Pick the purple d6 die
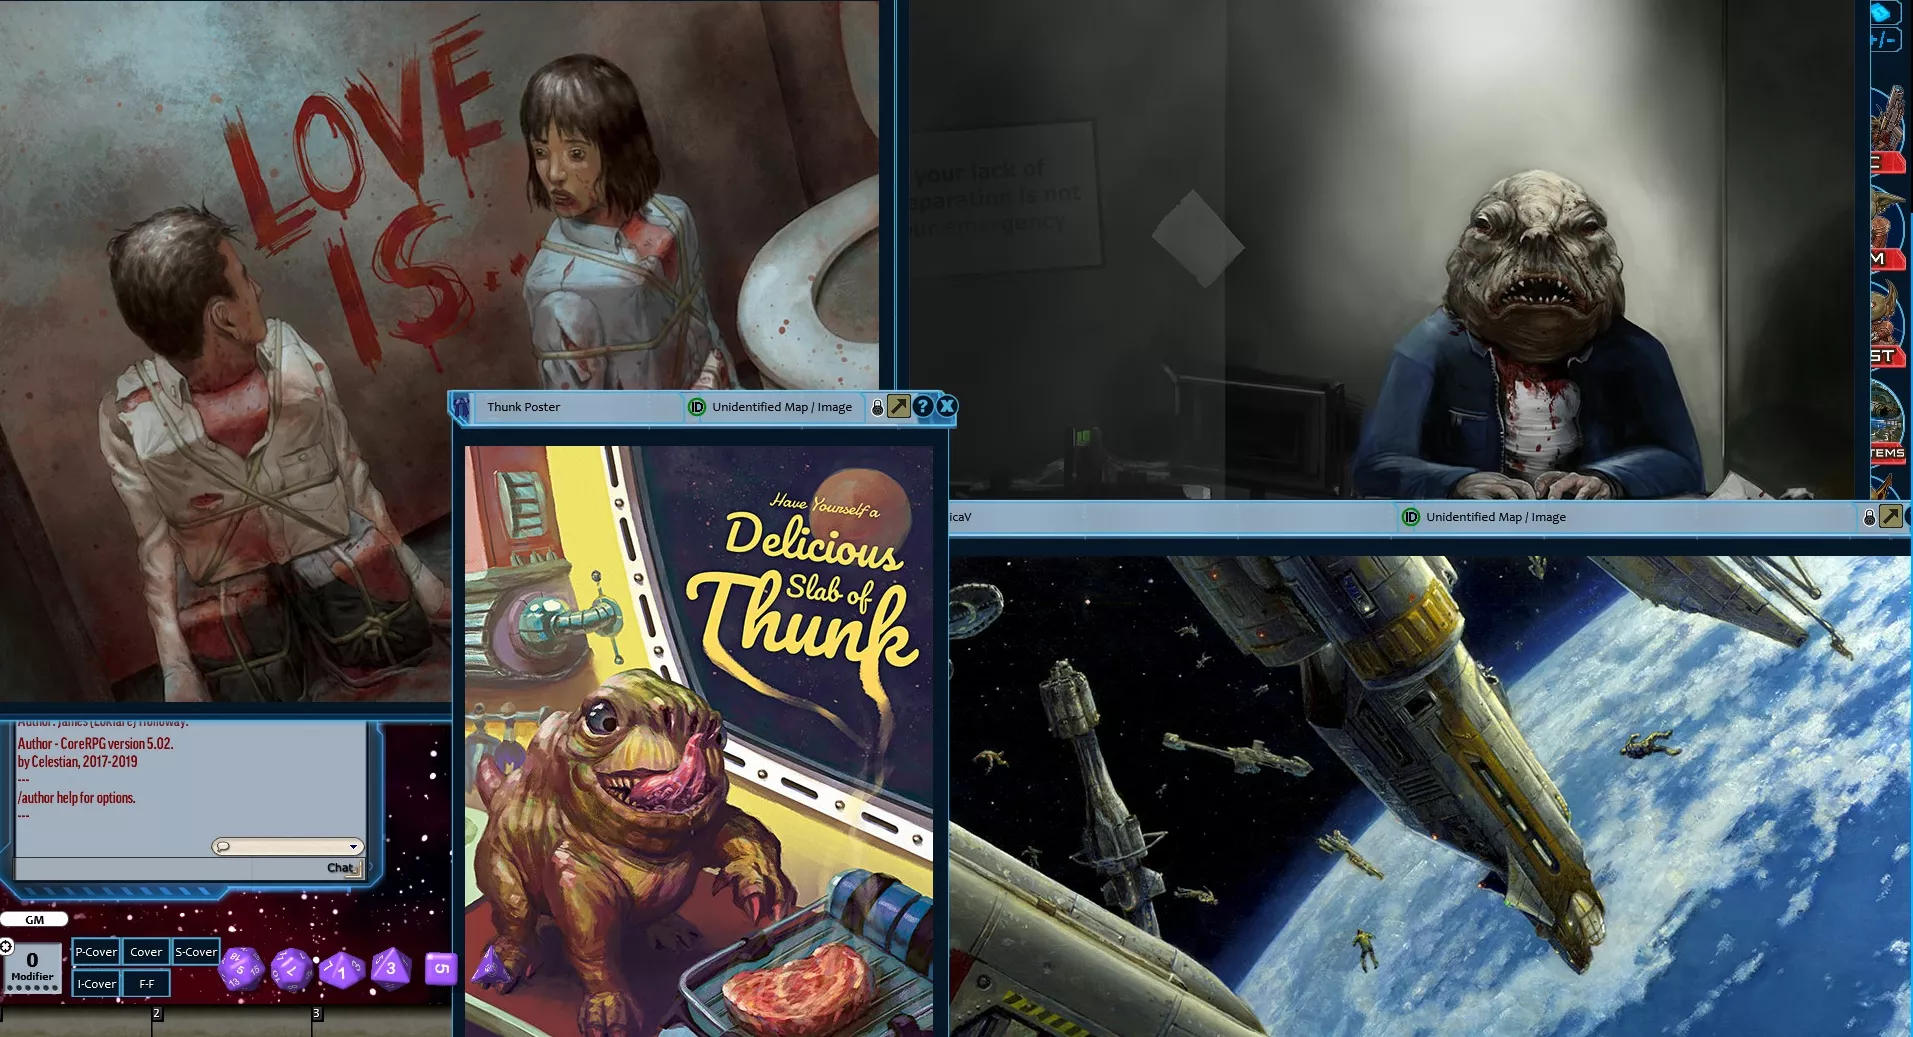This screenshot has width=1913, height=1037. coord(440,968)
